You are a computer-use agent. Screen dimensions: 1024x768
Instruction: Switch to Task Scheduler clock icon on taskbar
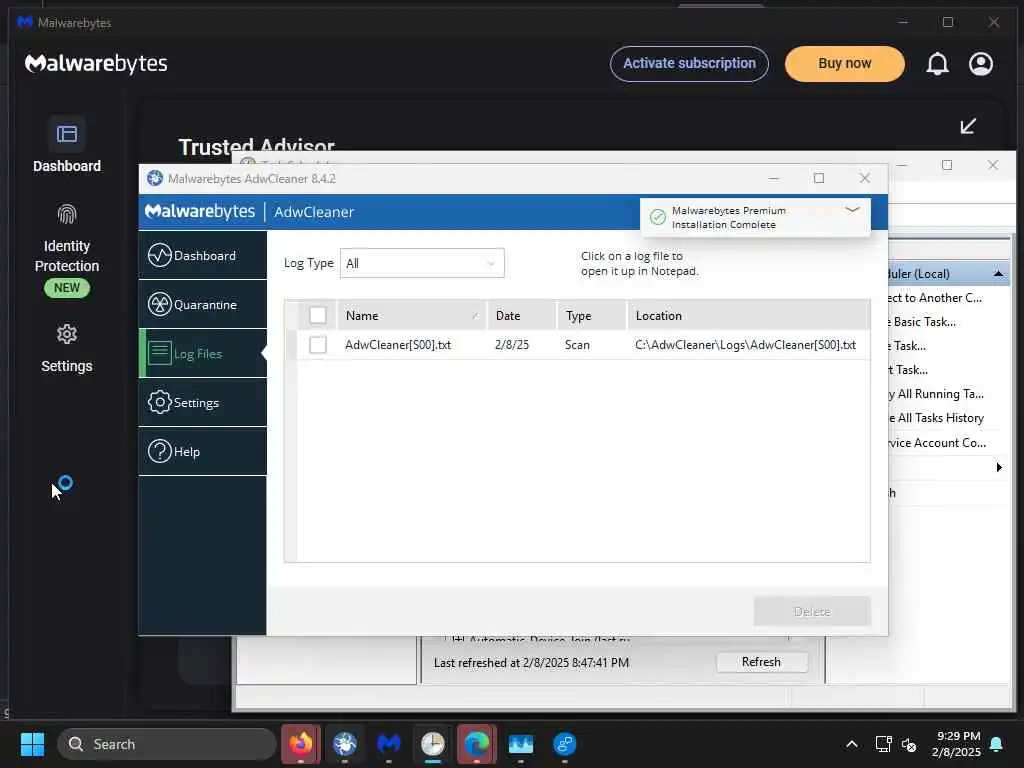[432, 743]
